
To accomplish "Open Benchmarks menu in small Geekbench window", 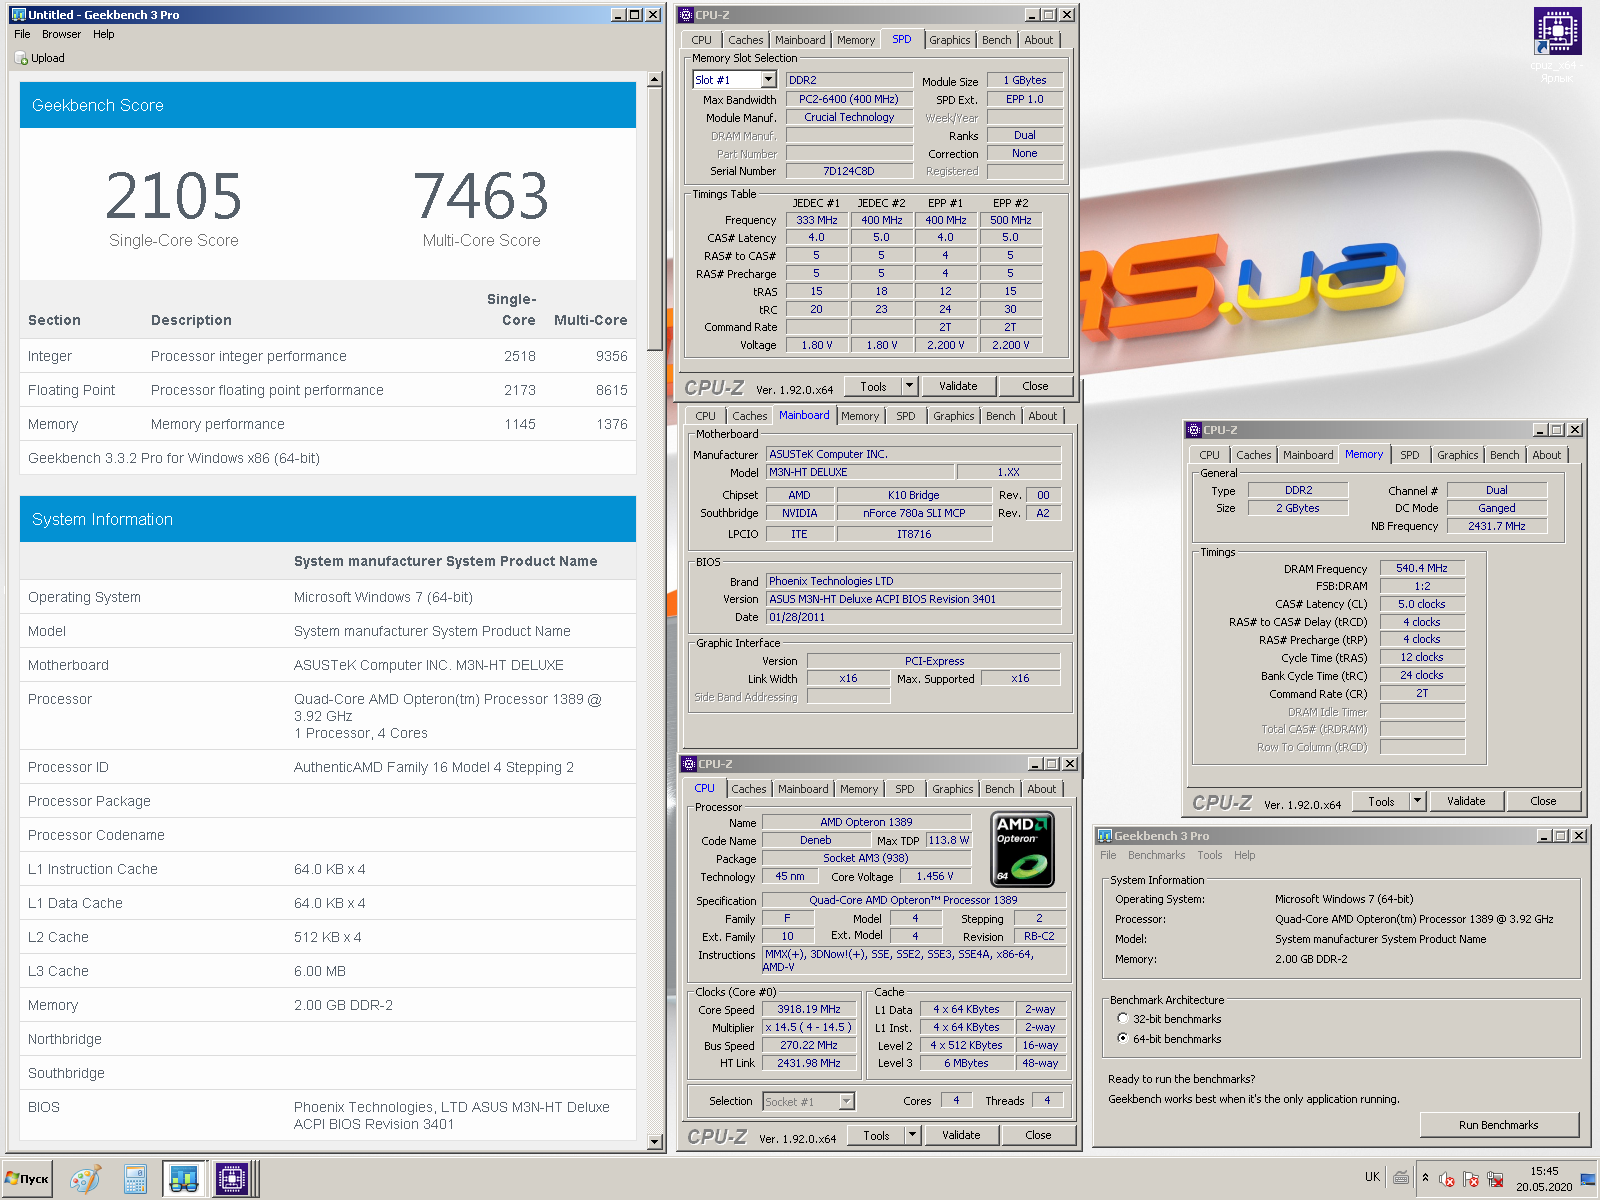I will 1156,855.
